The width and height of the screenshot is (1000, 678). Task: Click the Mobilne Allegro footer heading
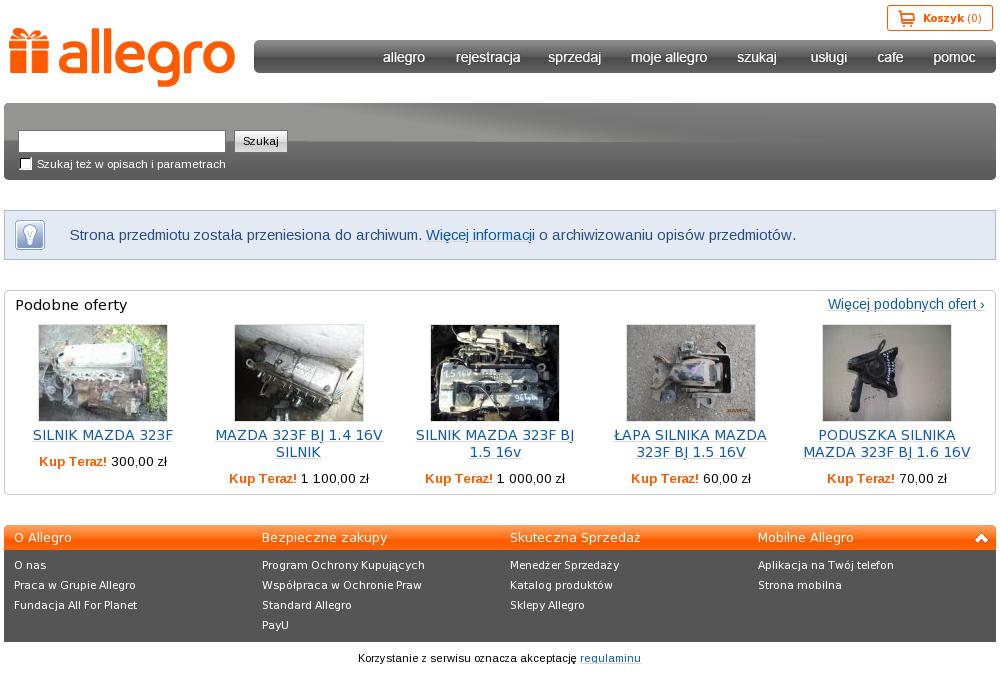805,538
